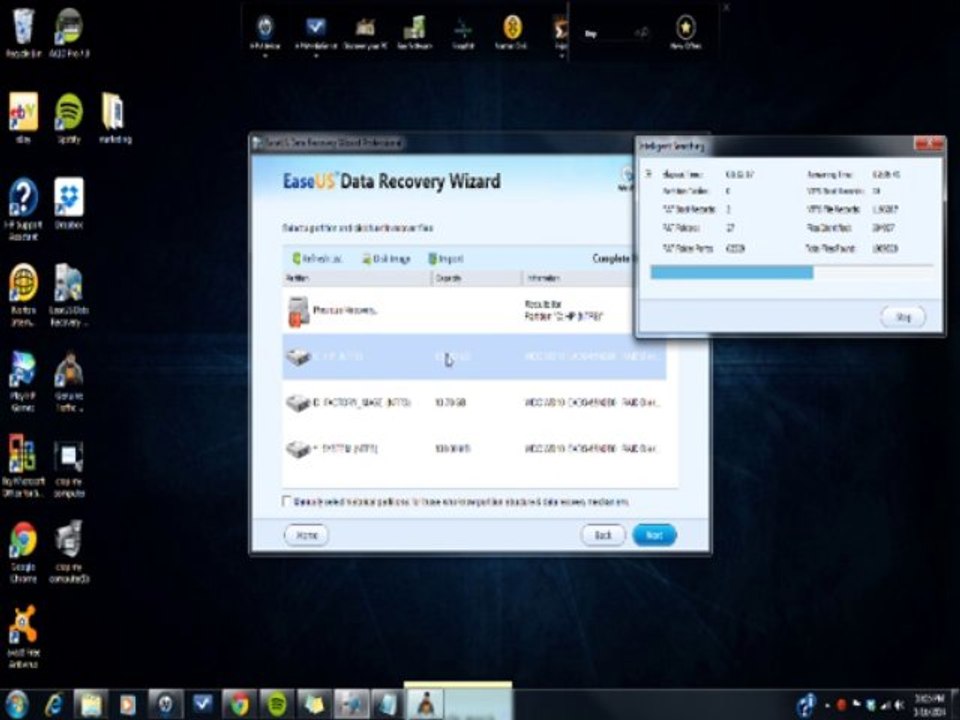Viewport: 960px width, 720px height.
Task: Show hidden system tray icons arrow
Action: 828,705
